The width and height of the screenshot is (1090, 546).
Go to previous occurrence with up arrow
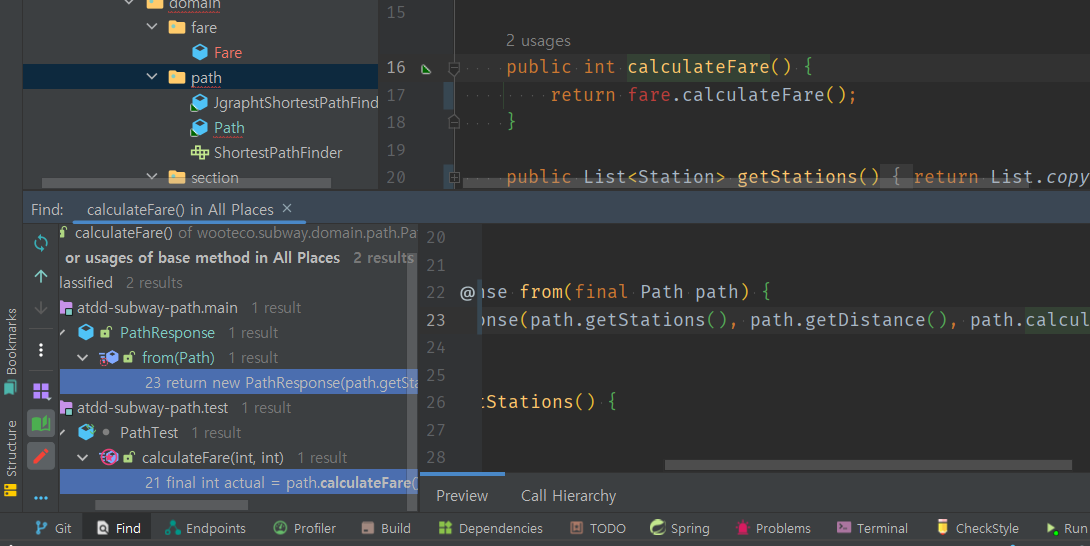(x=41, y=276)
